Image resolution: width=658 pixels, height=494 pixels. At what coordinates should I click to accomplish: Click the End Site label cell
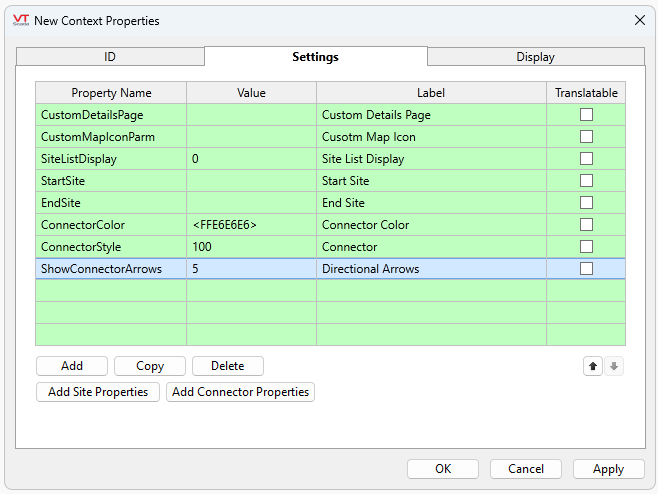pos(431,203)
